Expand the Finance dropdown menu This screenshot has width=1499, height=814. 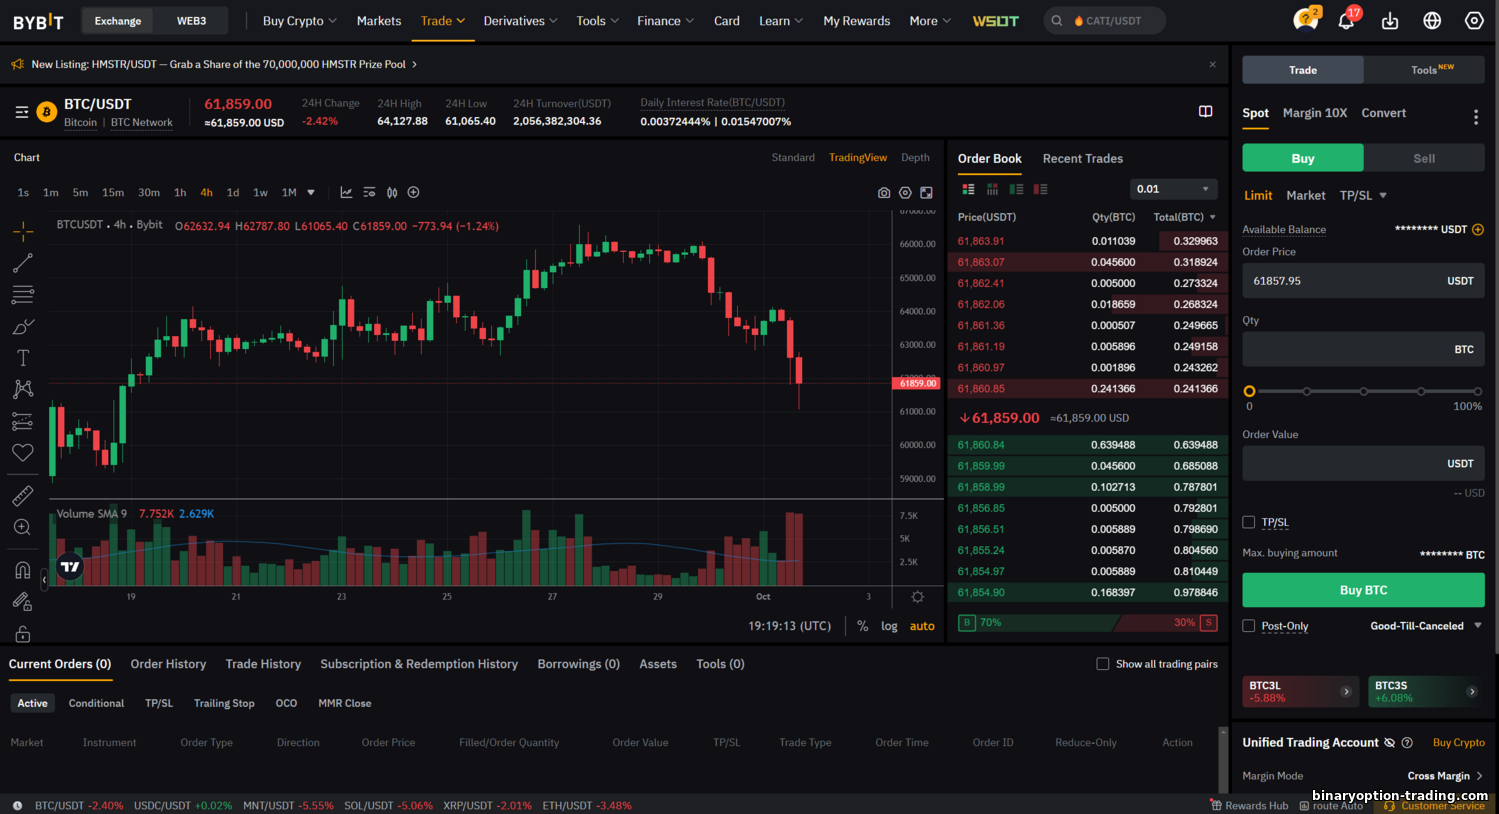(665, 21)
